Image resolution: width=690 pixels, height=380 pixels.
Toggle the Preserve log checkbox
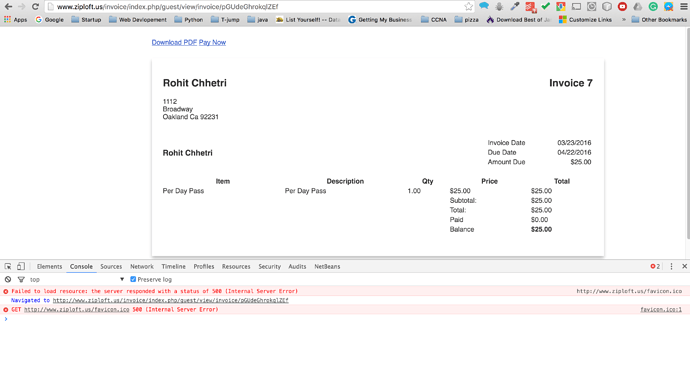pyautogui.click(x=133, y=279)
